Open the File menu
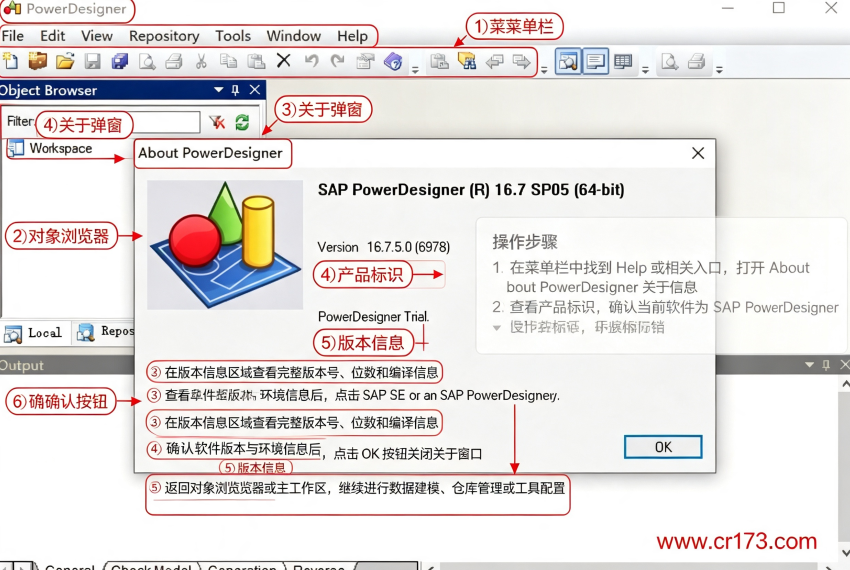 click(x=13, y=36)
